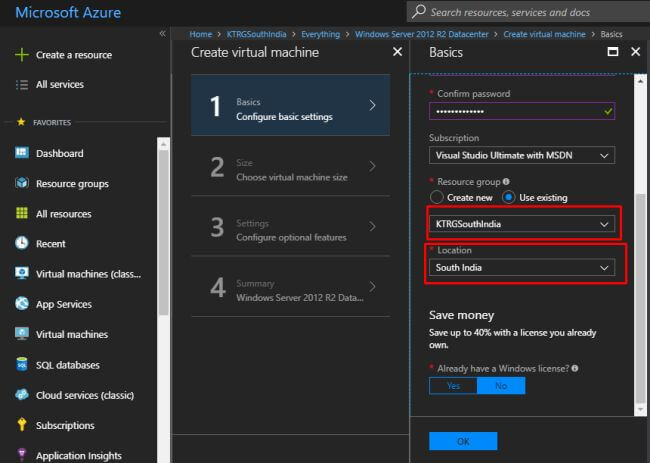
Task: Click the Subscriptions key icon
Action: (21, 425)
